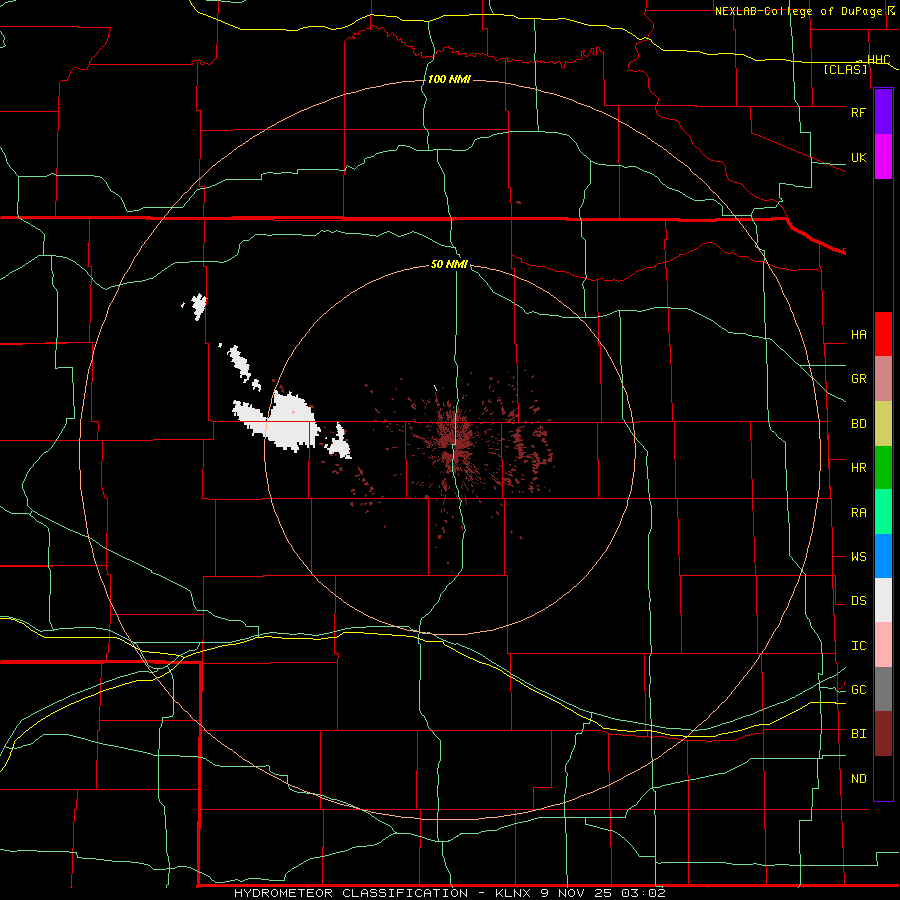Click the white DS legend swatch

pos(883,600)
